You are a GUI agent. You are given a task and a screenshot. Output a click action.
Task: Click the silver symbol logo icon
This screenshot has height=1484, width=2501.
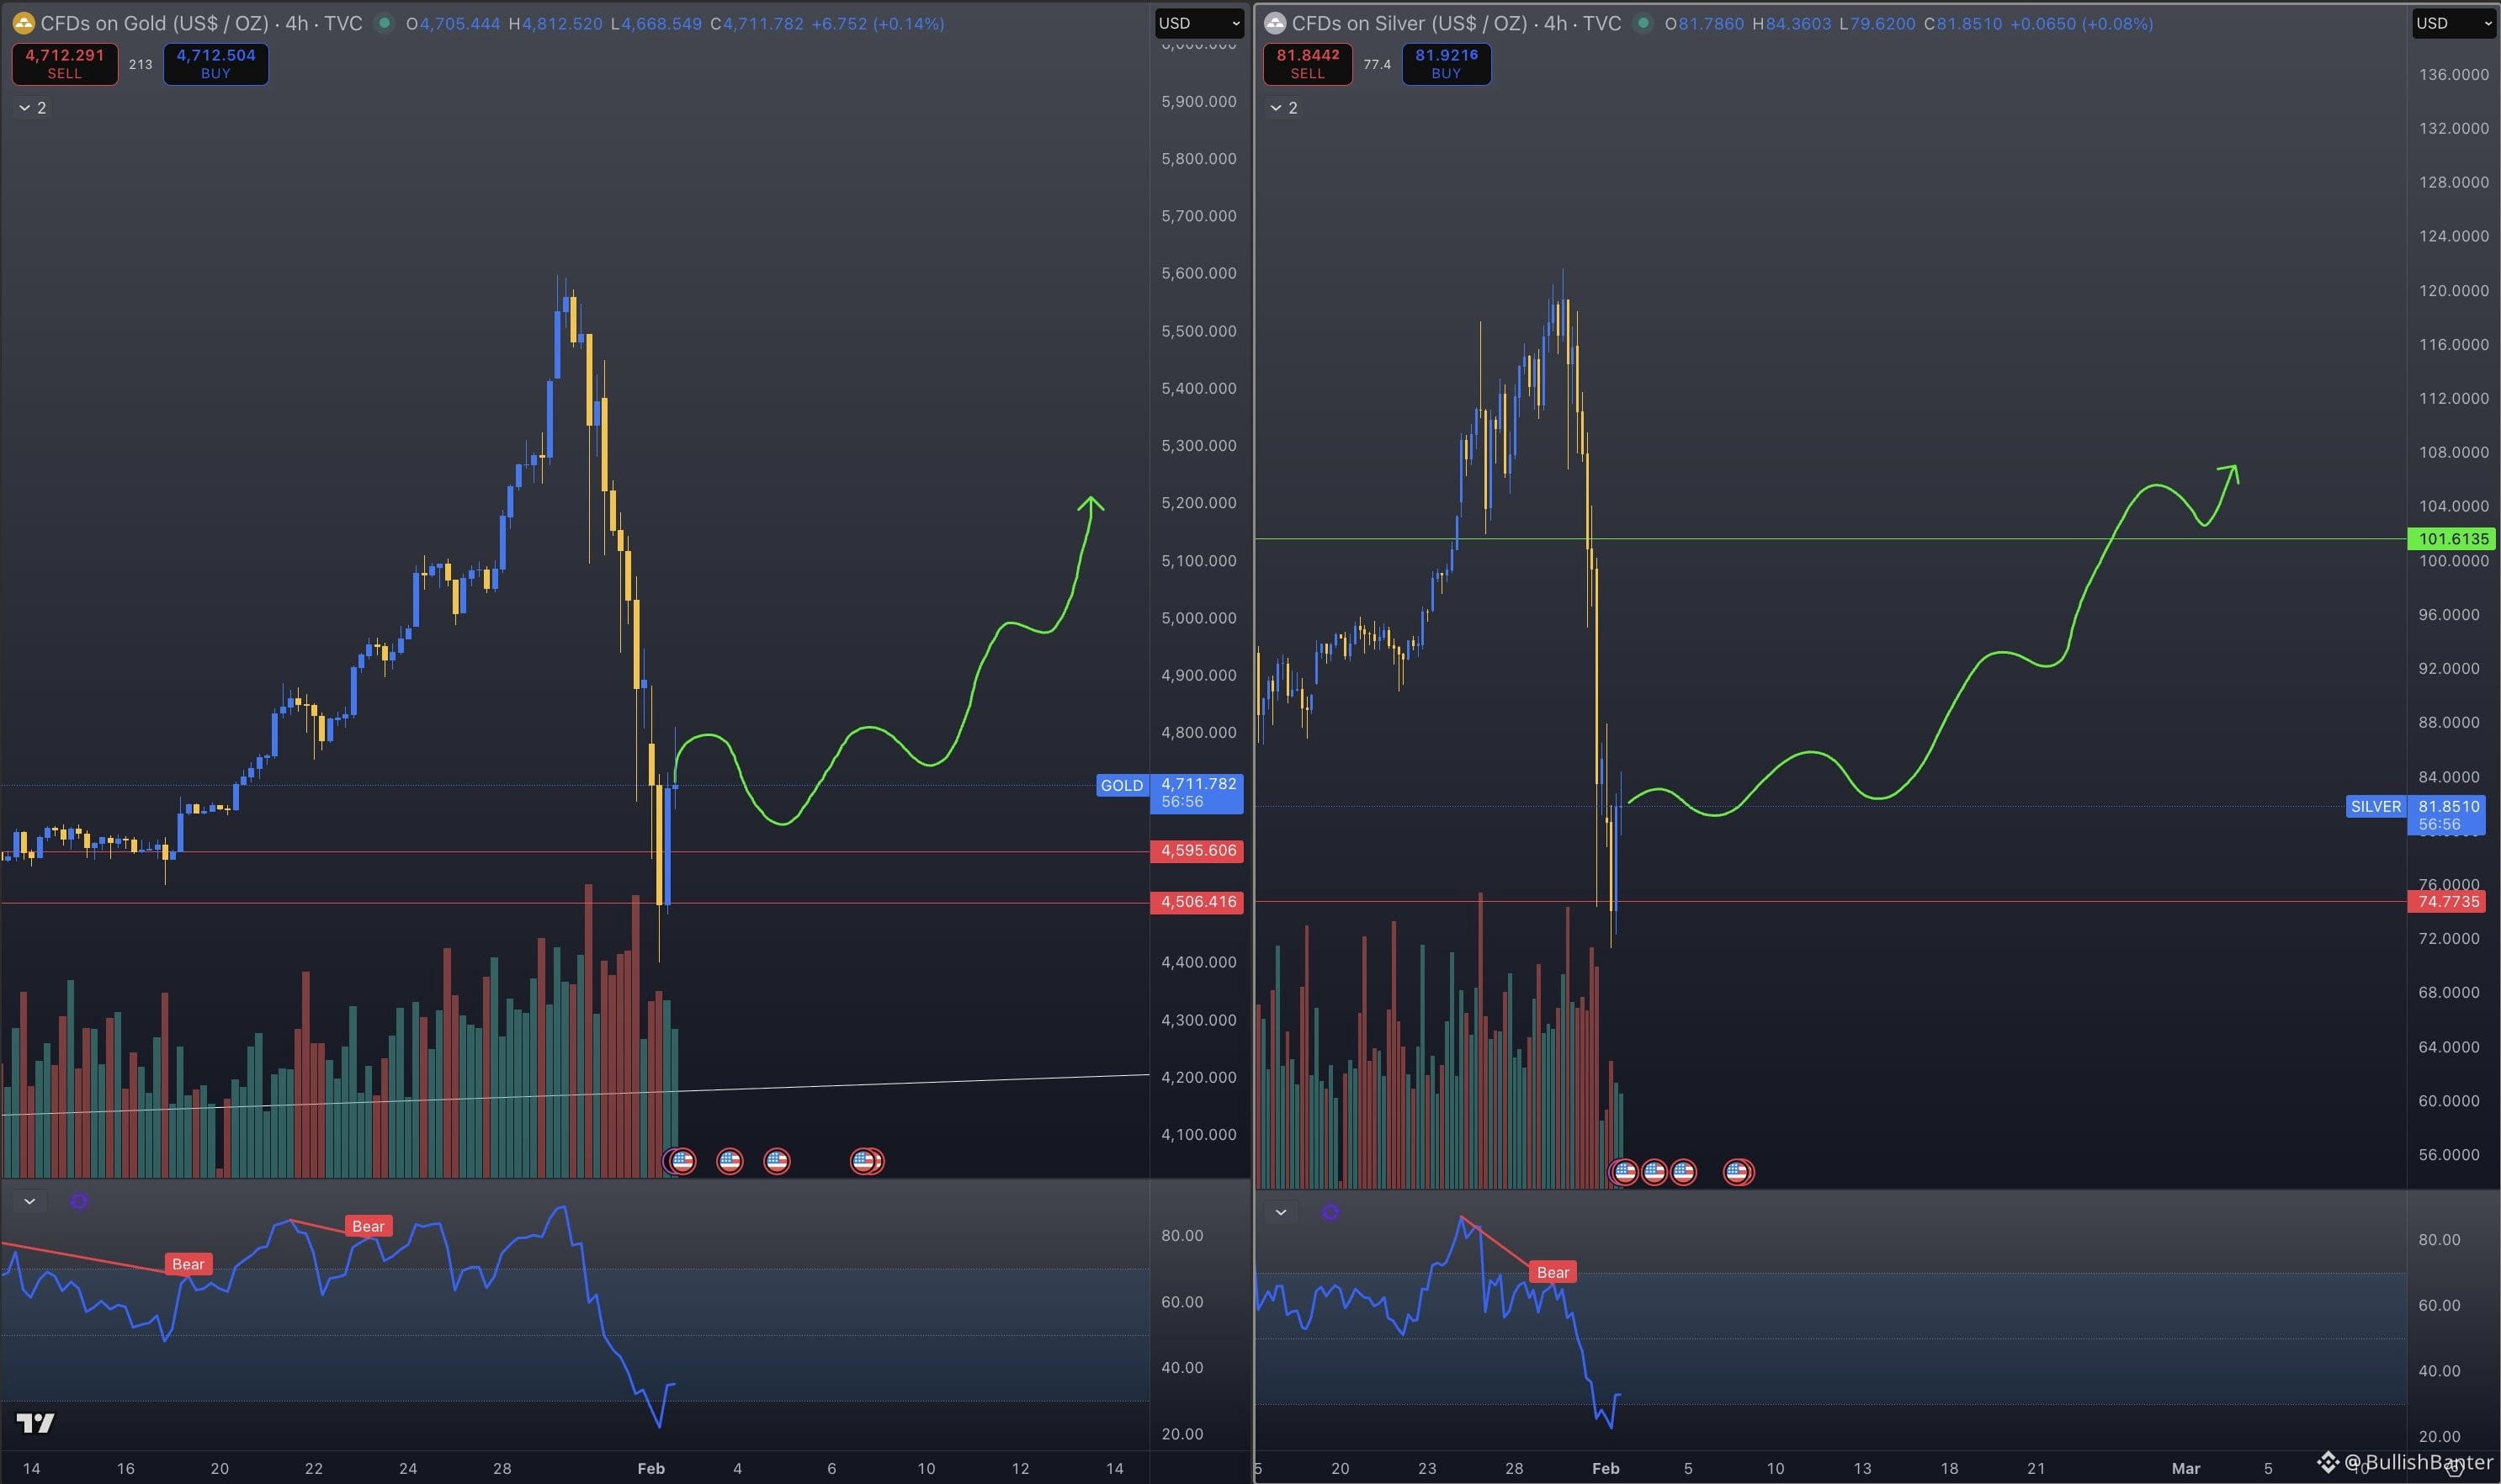[x=1275, y=23]
